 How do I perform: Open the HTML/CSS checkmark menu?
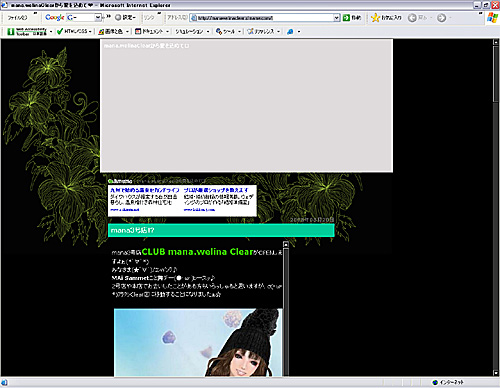tap(74, 31)
